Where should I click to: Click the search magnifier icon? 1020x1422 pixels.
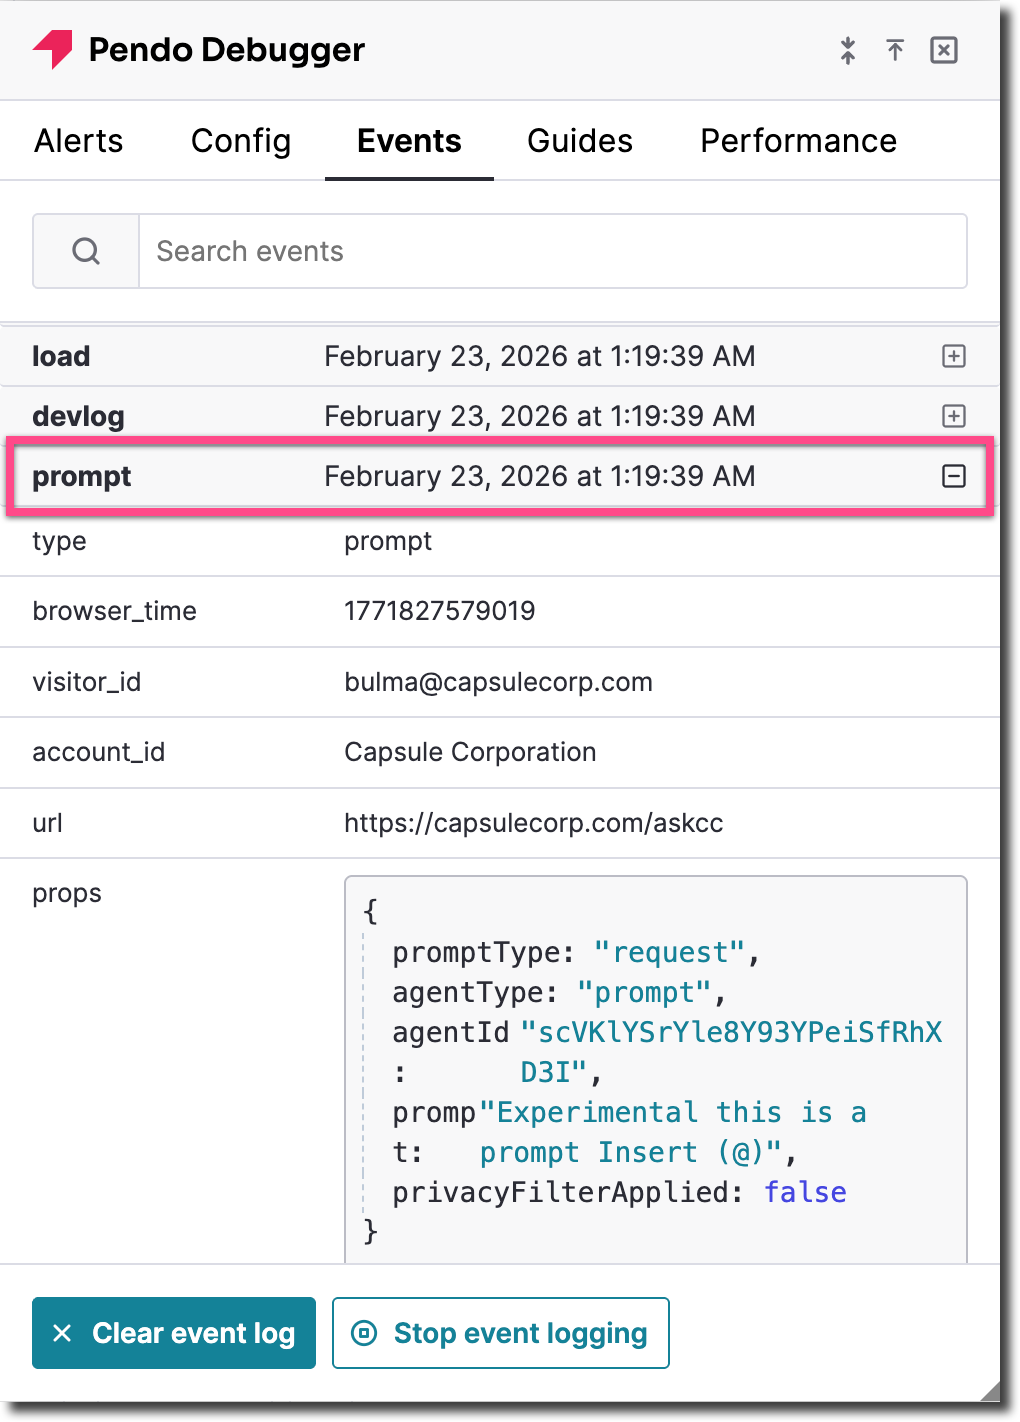click(x=86, y=251)
